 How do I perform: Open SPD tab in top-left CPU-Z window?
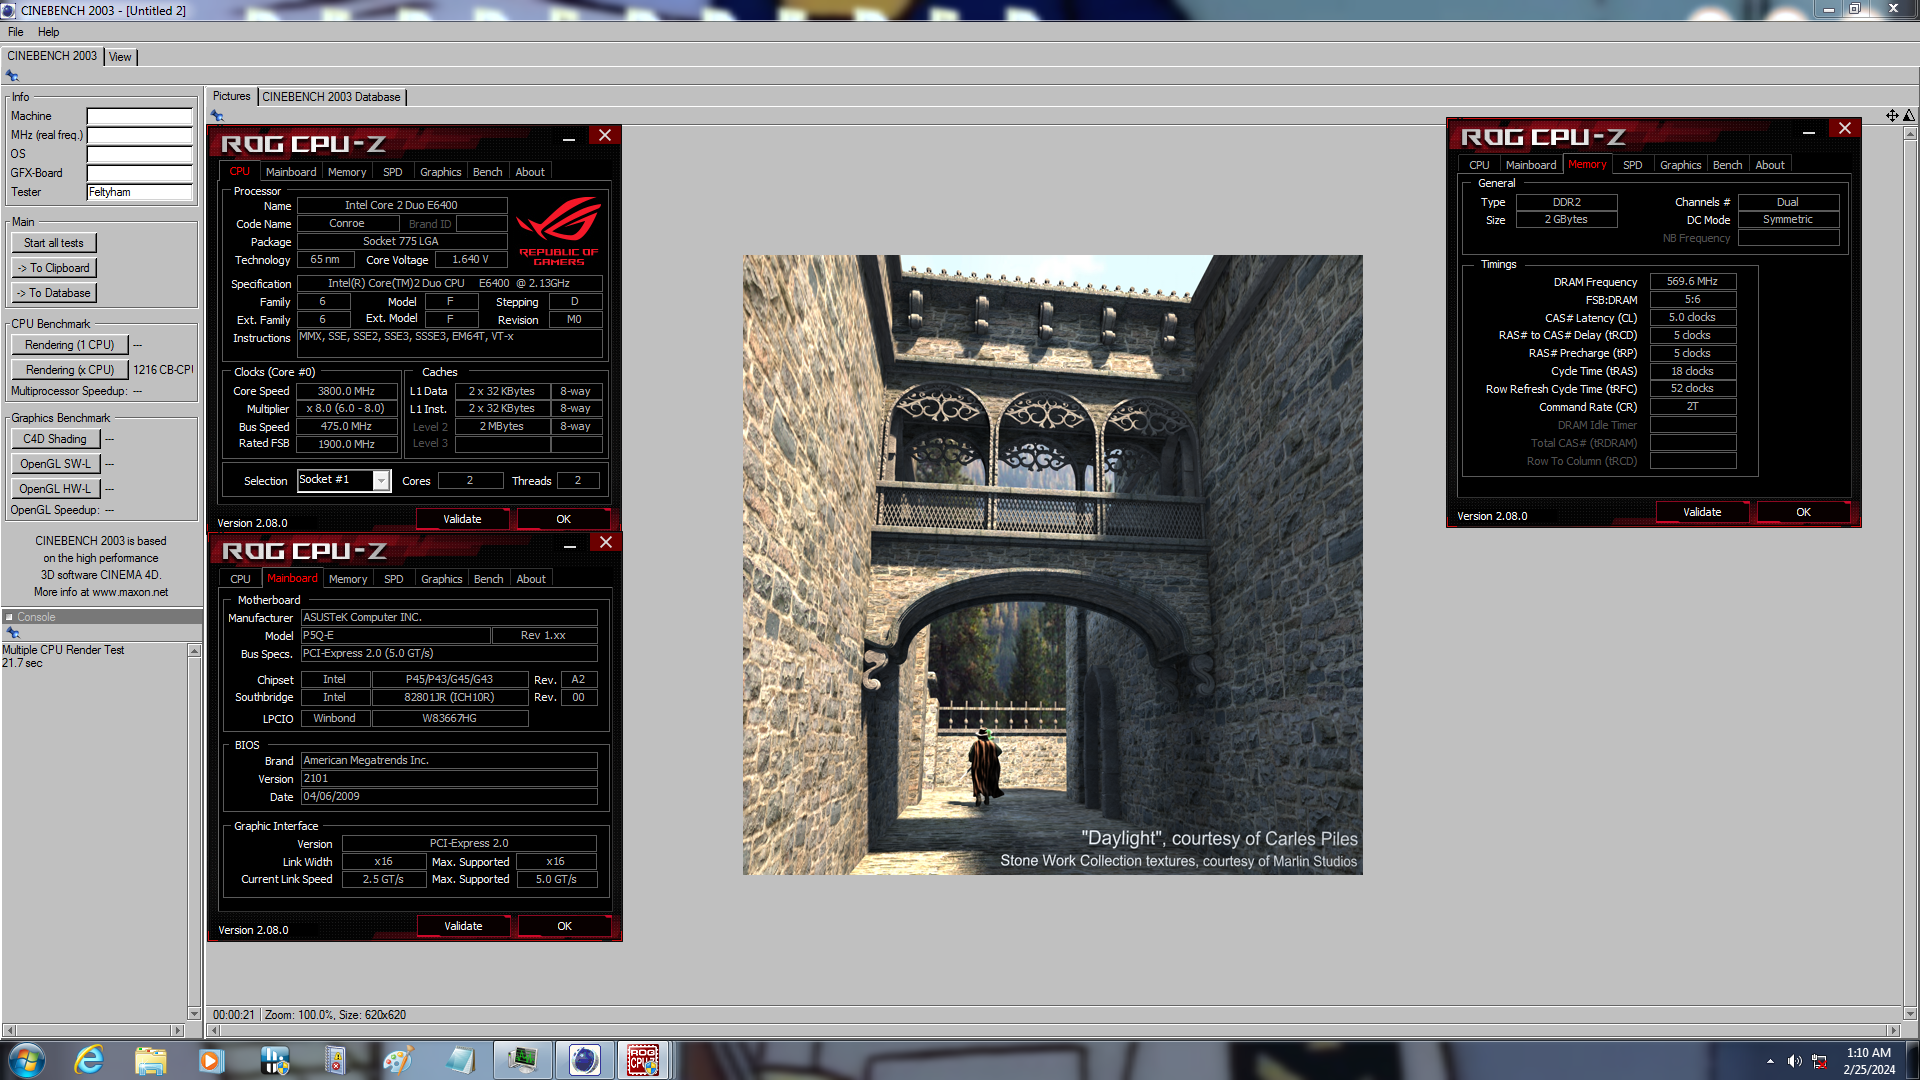point(393,172)
